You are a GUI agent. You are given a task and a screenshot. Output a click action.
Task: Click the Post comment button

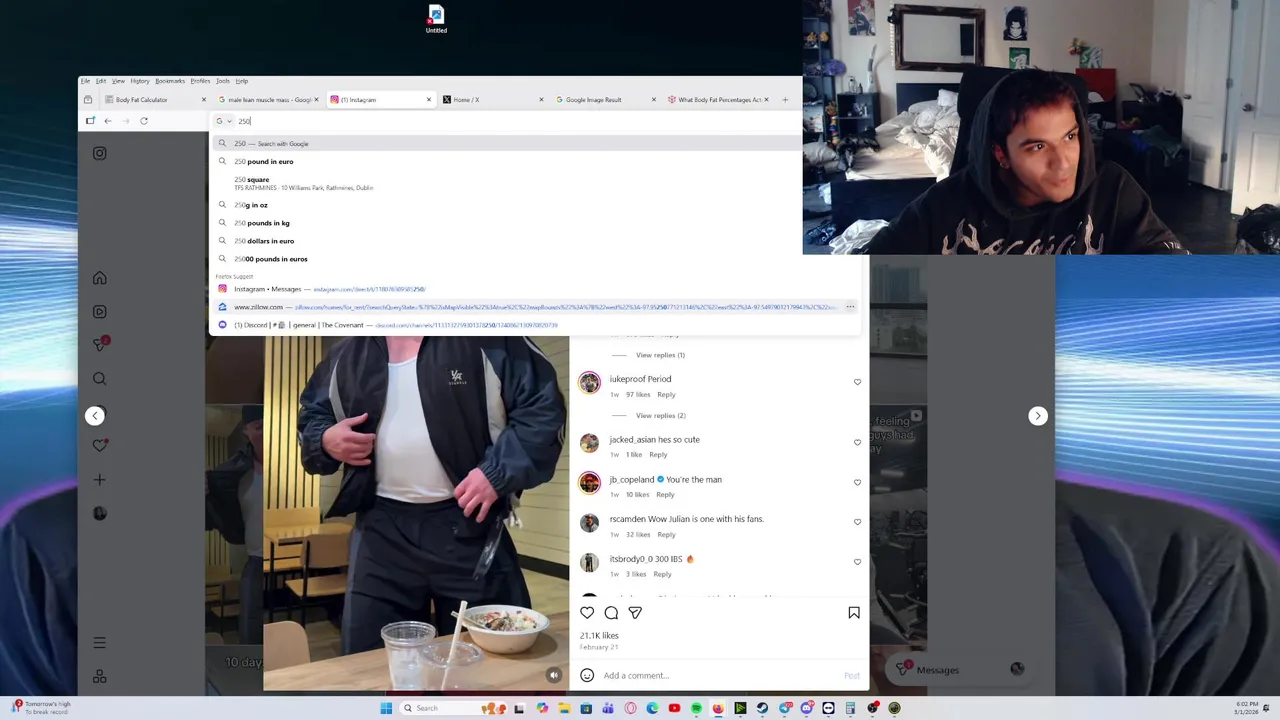click(851, 675)
